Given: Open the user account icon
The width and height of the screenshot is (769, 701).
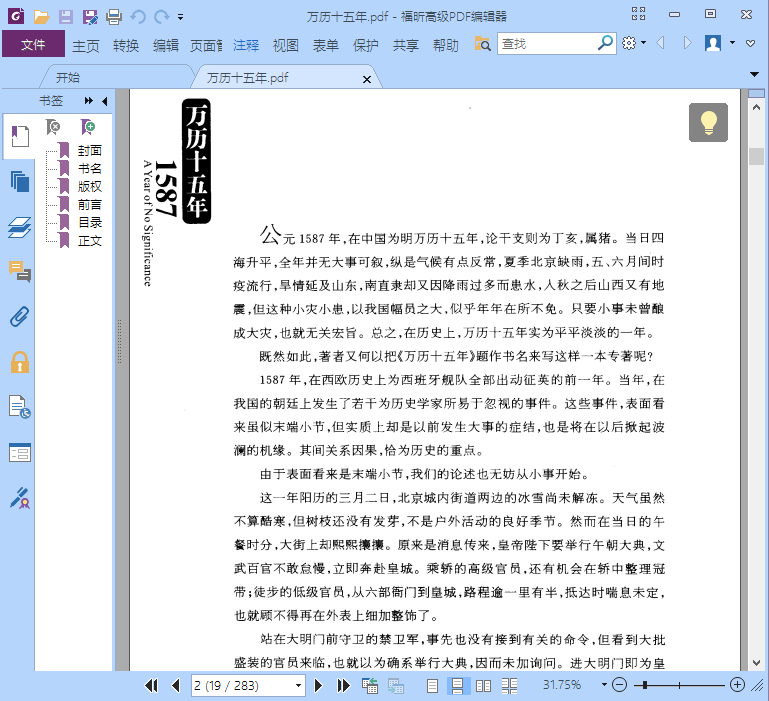Looking at the screenshot, I should (713, 43).
